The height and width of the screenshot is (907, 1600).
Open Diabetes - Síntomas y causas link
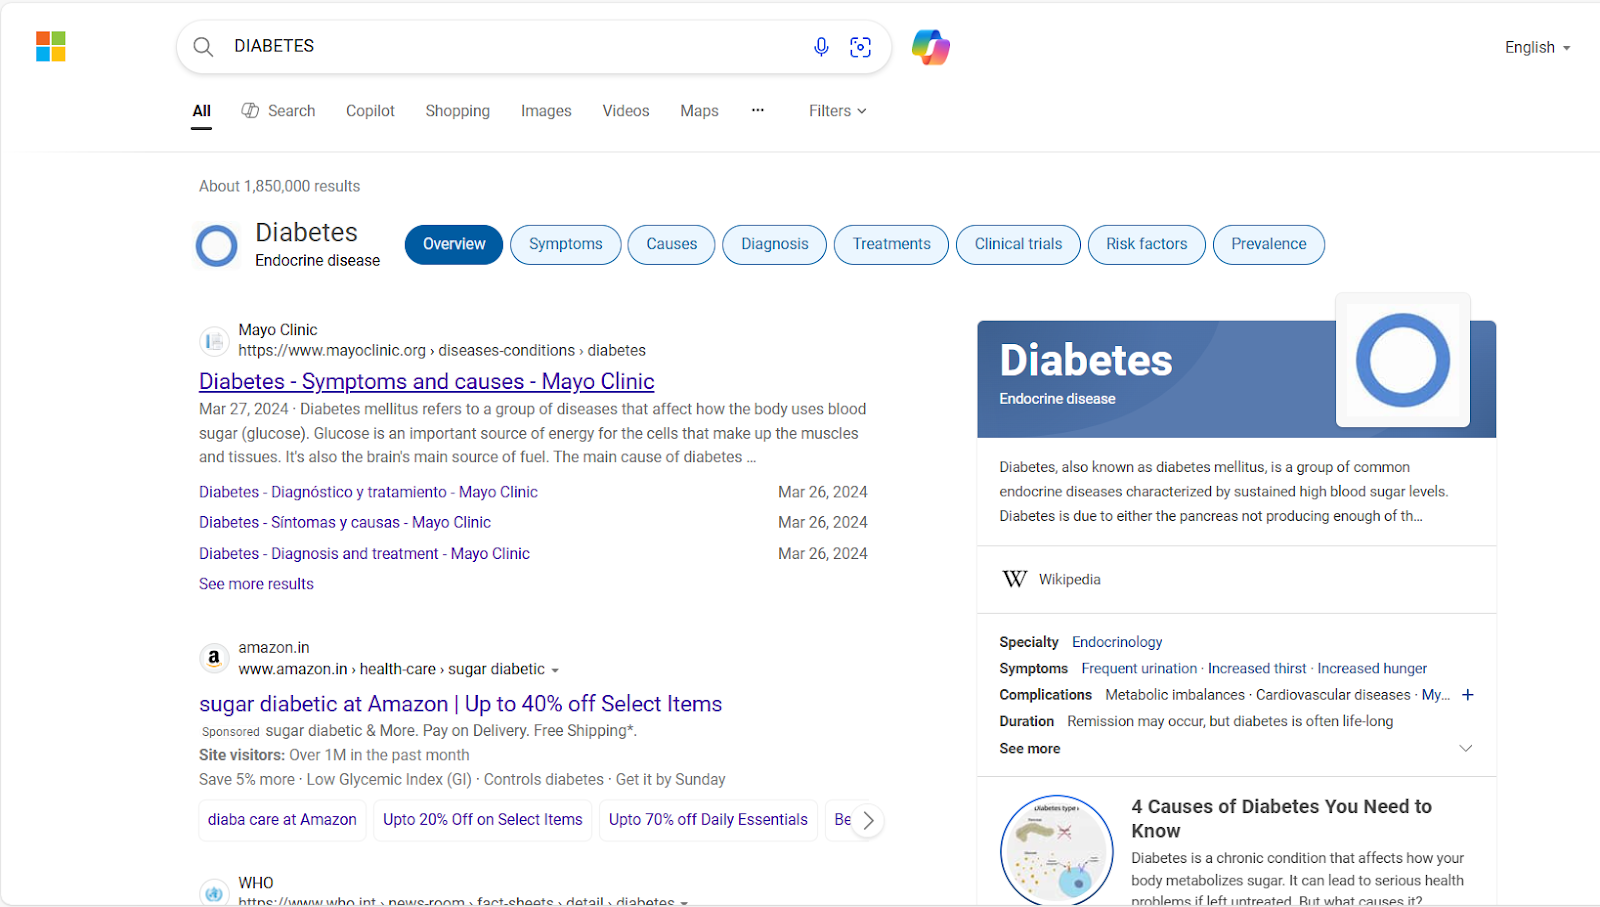coord(345,522)
